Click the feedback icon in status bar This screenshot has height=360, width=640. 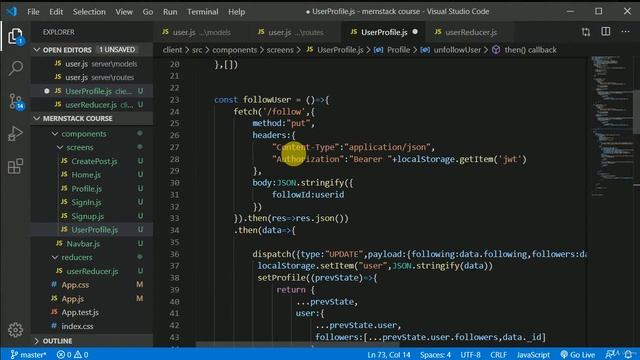(611, 355)
